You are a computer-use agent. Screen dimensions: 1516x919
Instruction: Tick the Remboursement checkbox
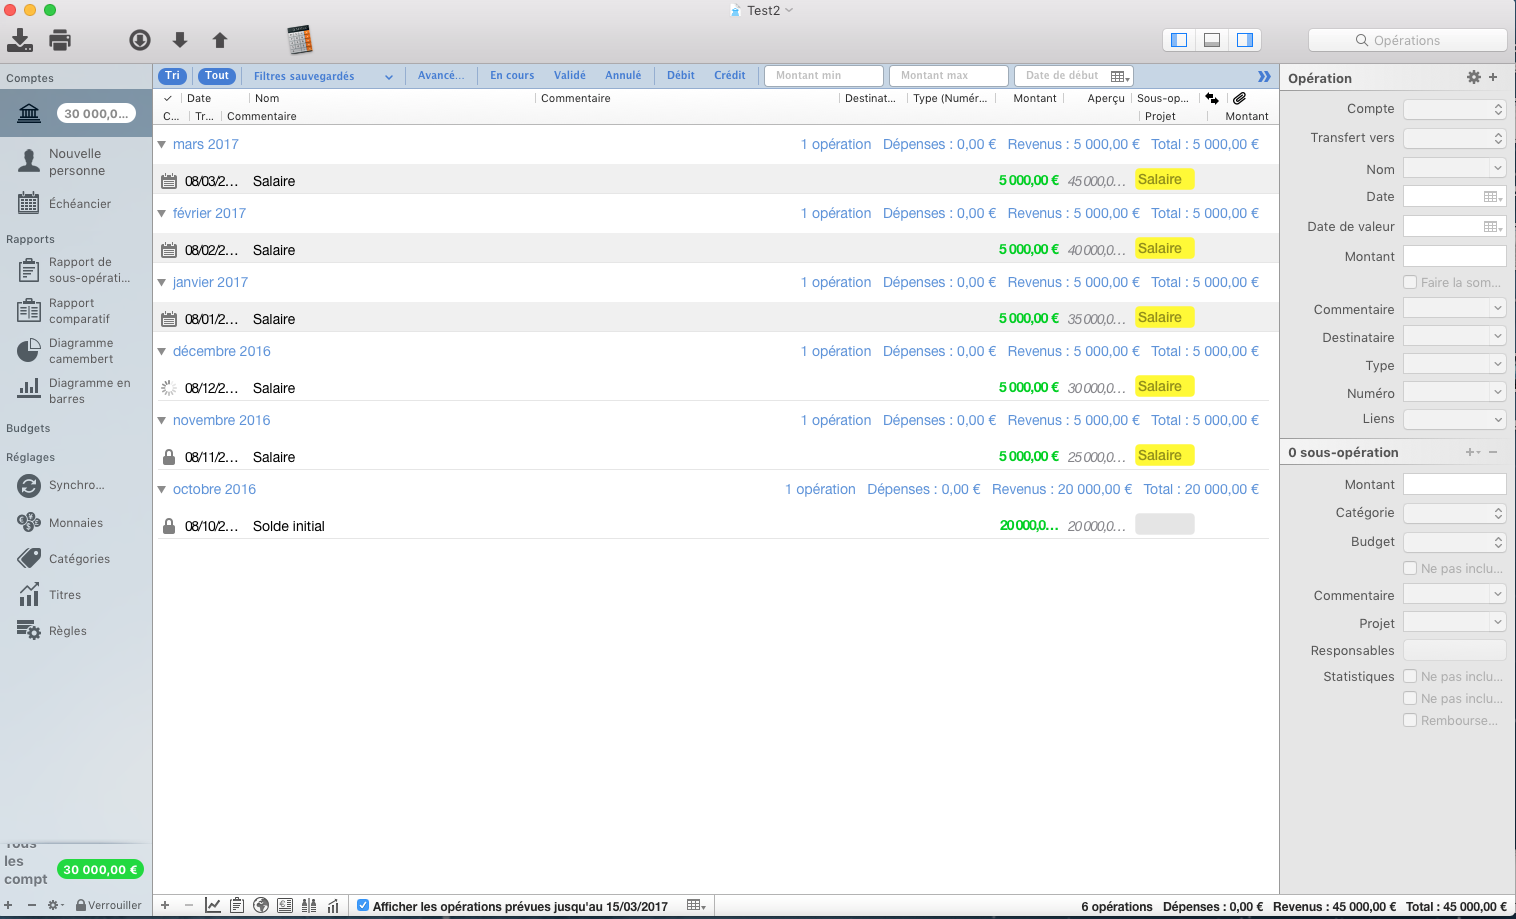[1410, 721]
